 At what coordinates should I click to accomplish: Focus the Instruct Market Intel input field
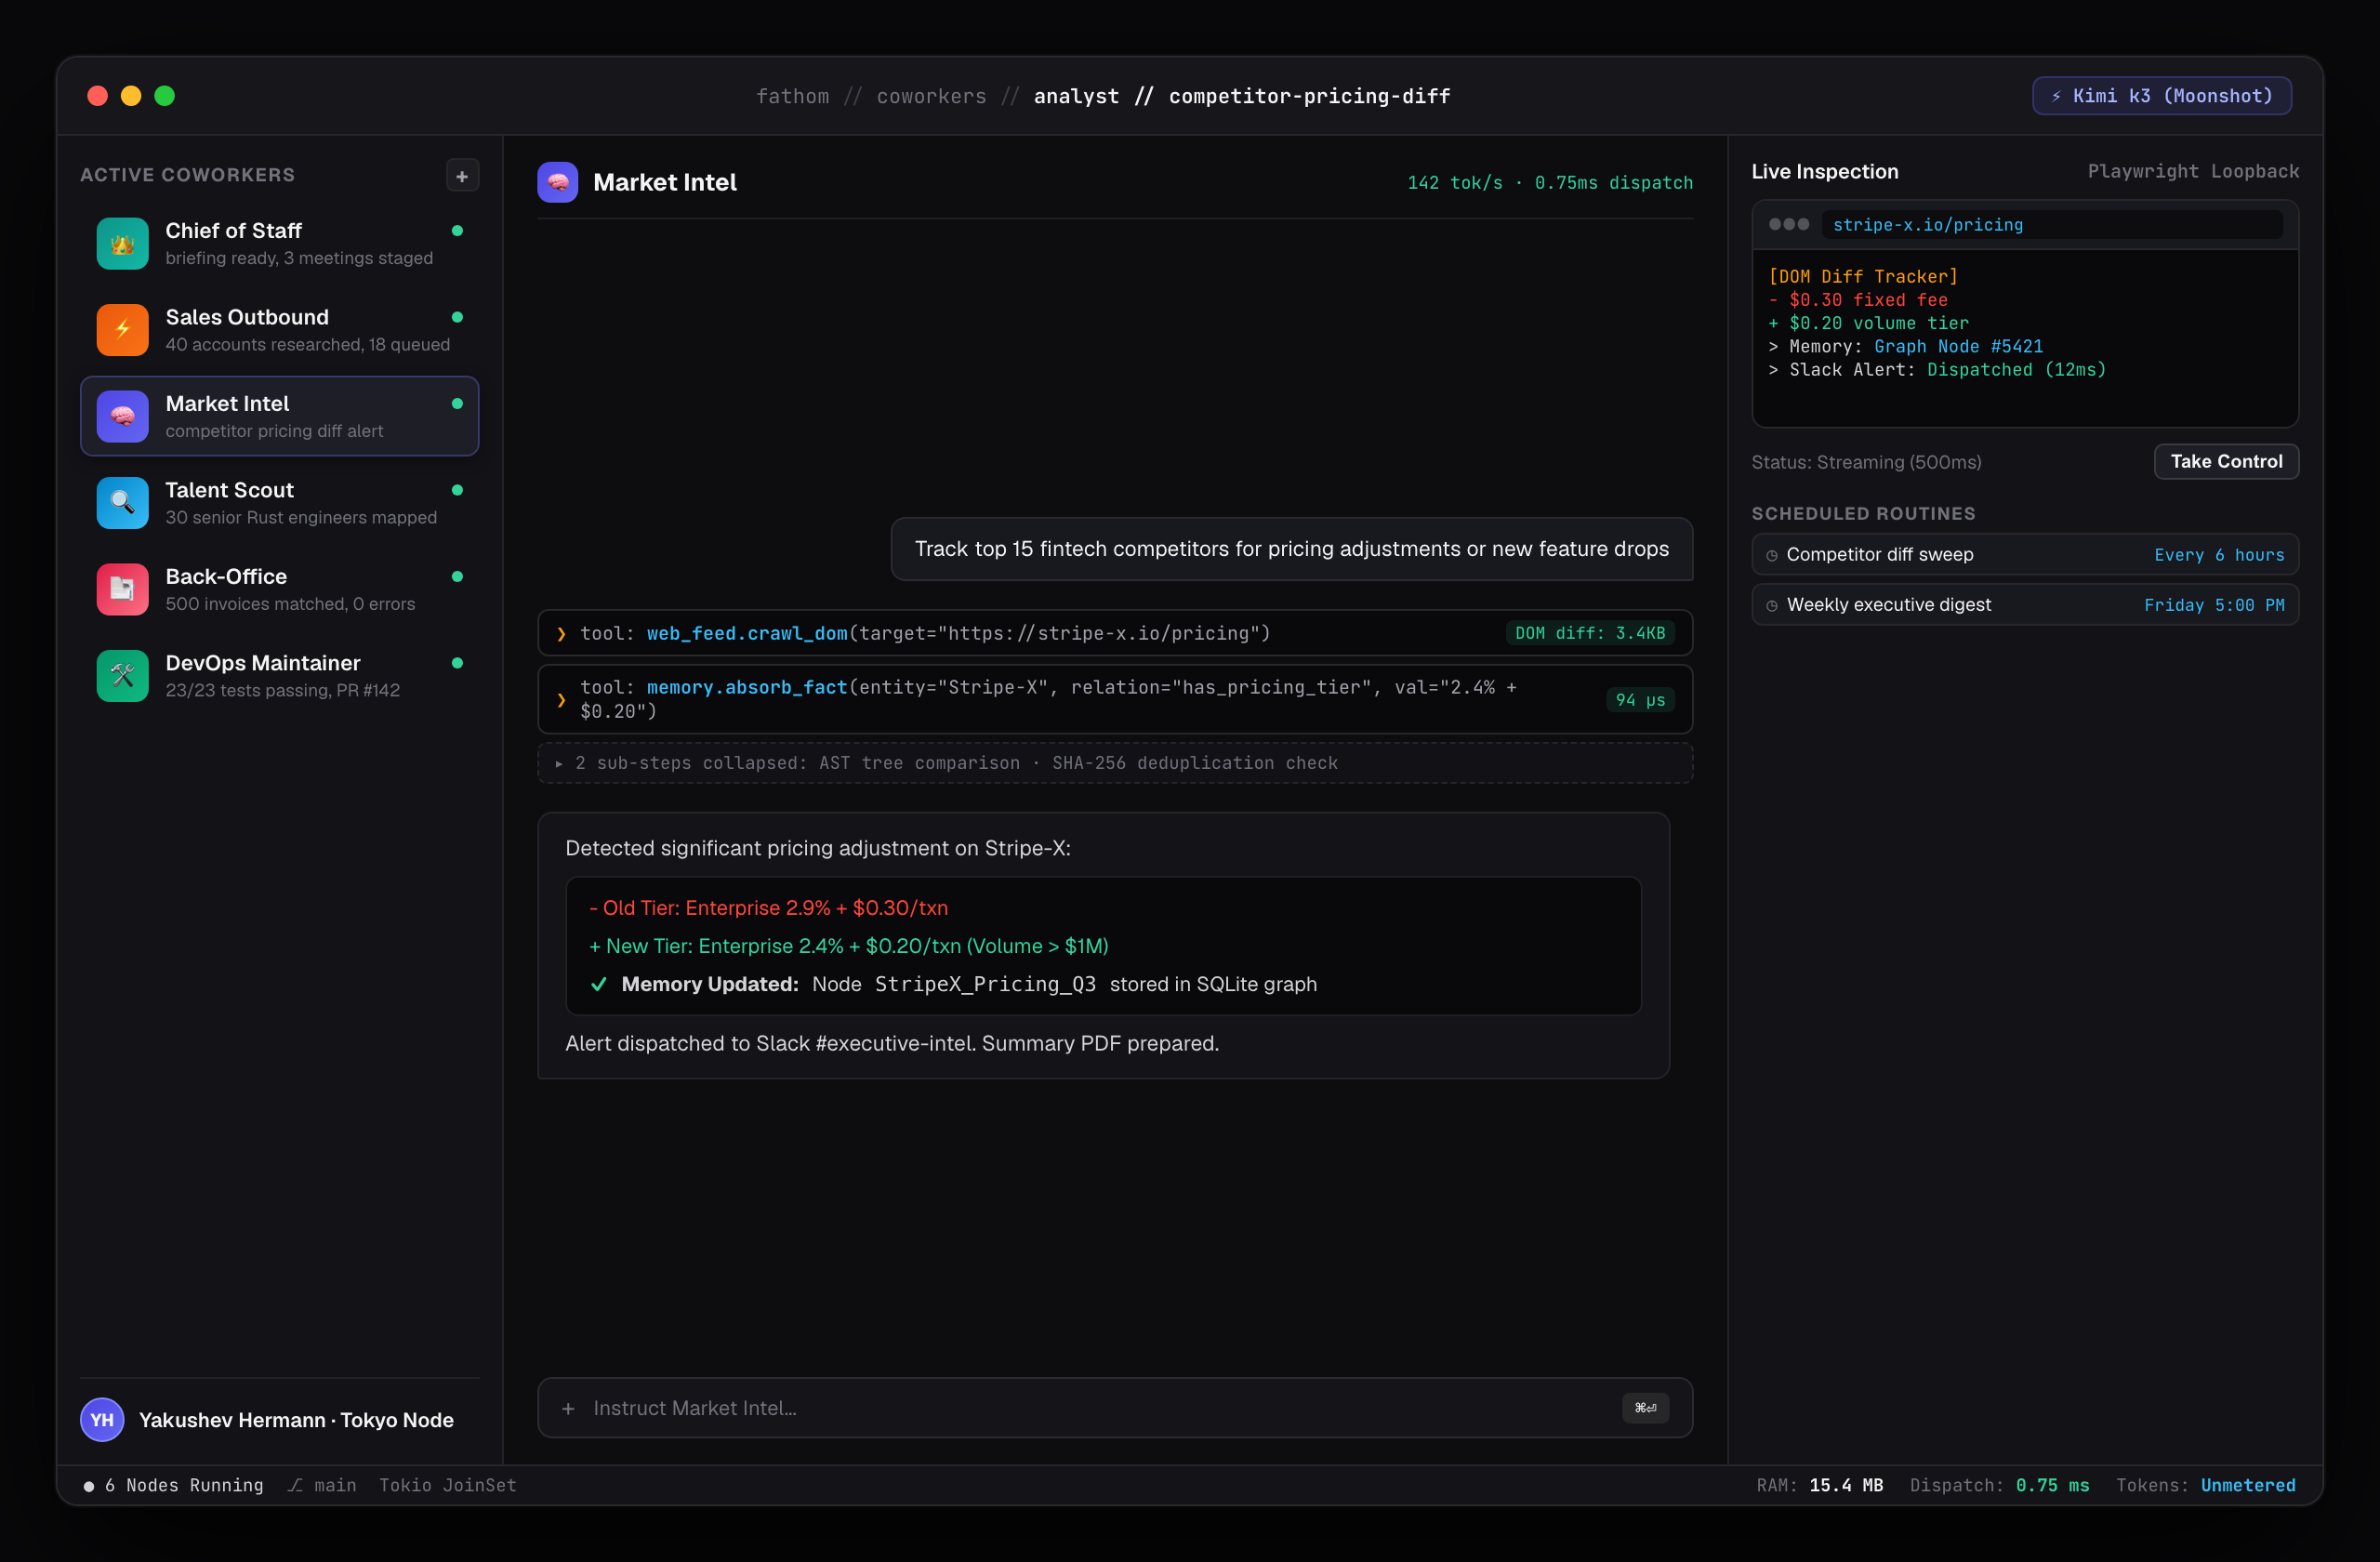pyautogui.click(x=1115, y=1408)
